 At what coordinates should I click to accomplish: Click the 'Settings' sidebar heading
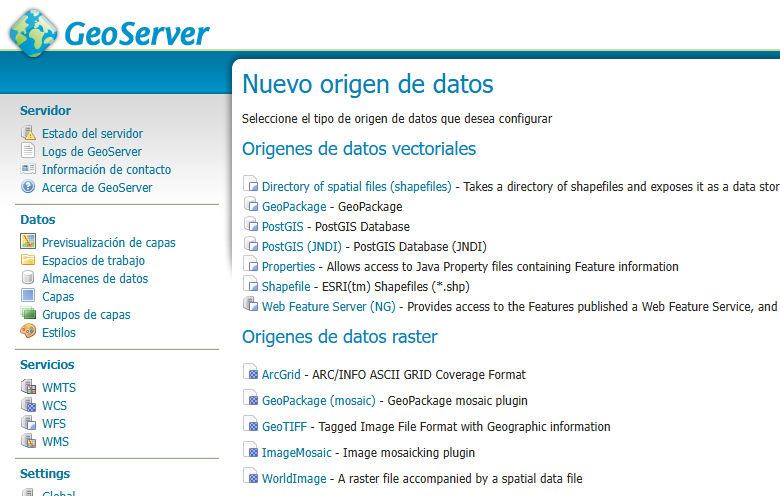(x=45, y=474)
